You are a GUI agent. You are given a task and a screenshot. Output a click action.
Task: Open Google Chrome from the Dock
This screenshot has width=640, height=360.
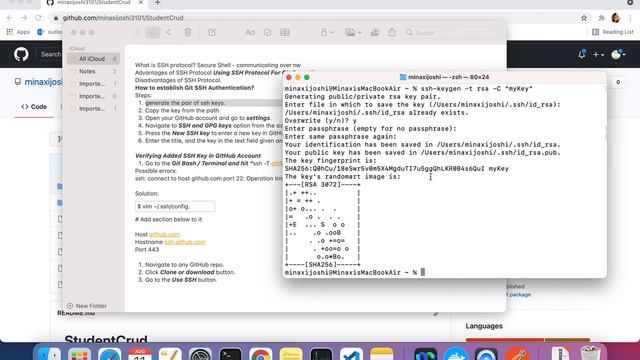[x=260, y=354]
